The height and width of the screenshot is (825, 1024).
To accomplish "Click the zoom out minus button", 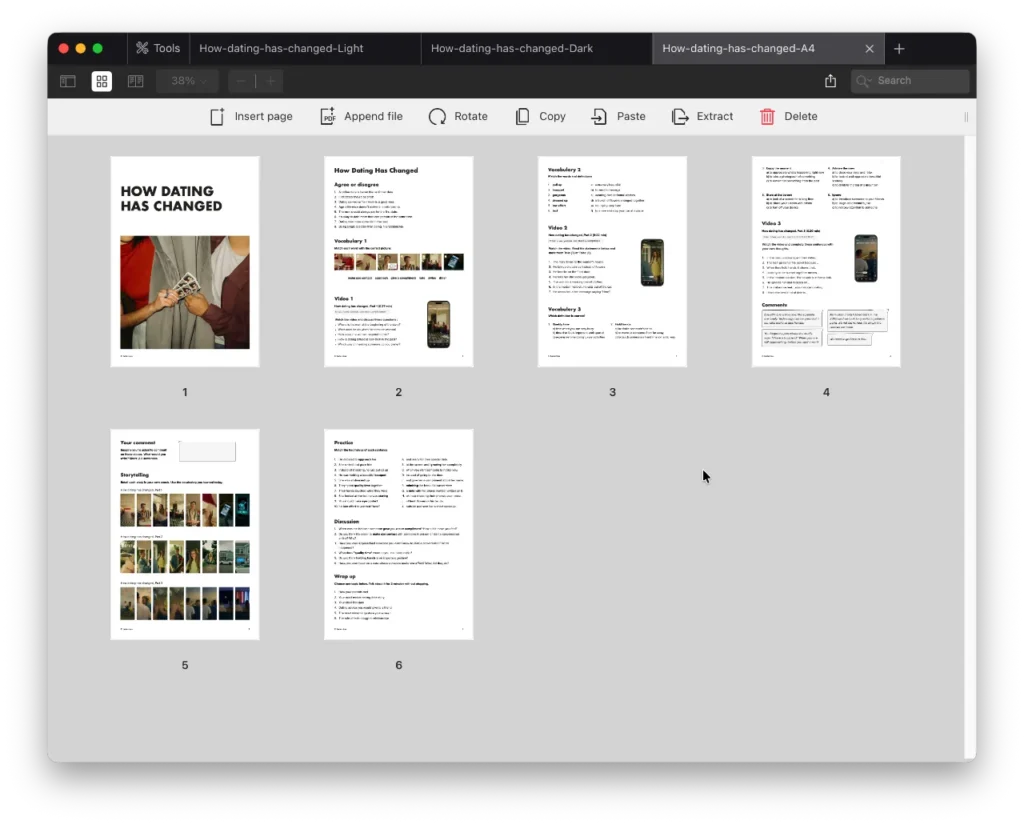I will click(x=241, y=81).
